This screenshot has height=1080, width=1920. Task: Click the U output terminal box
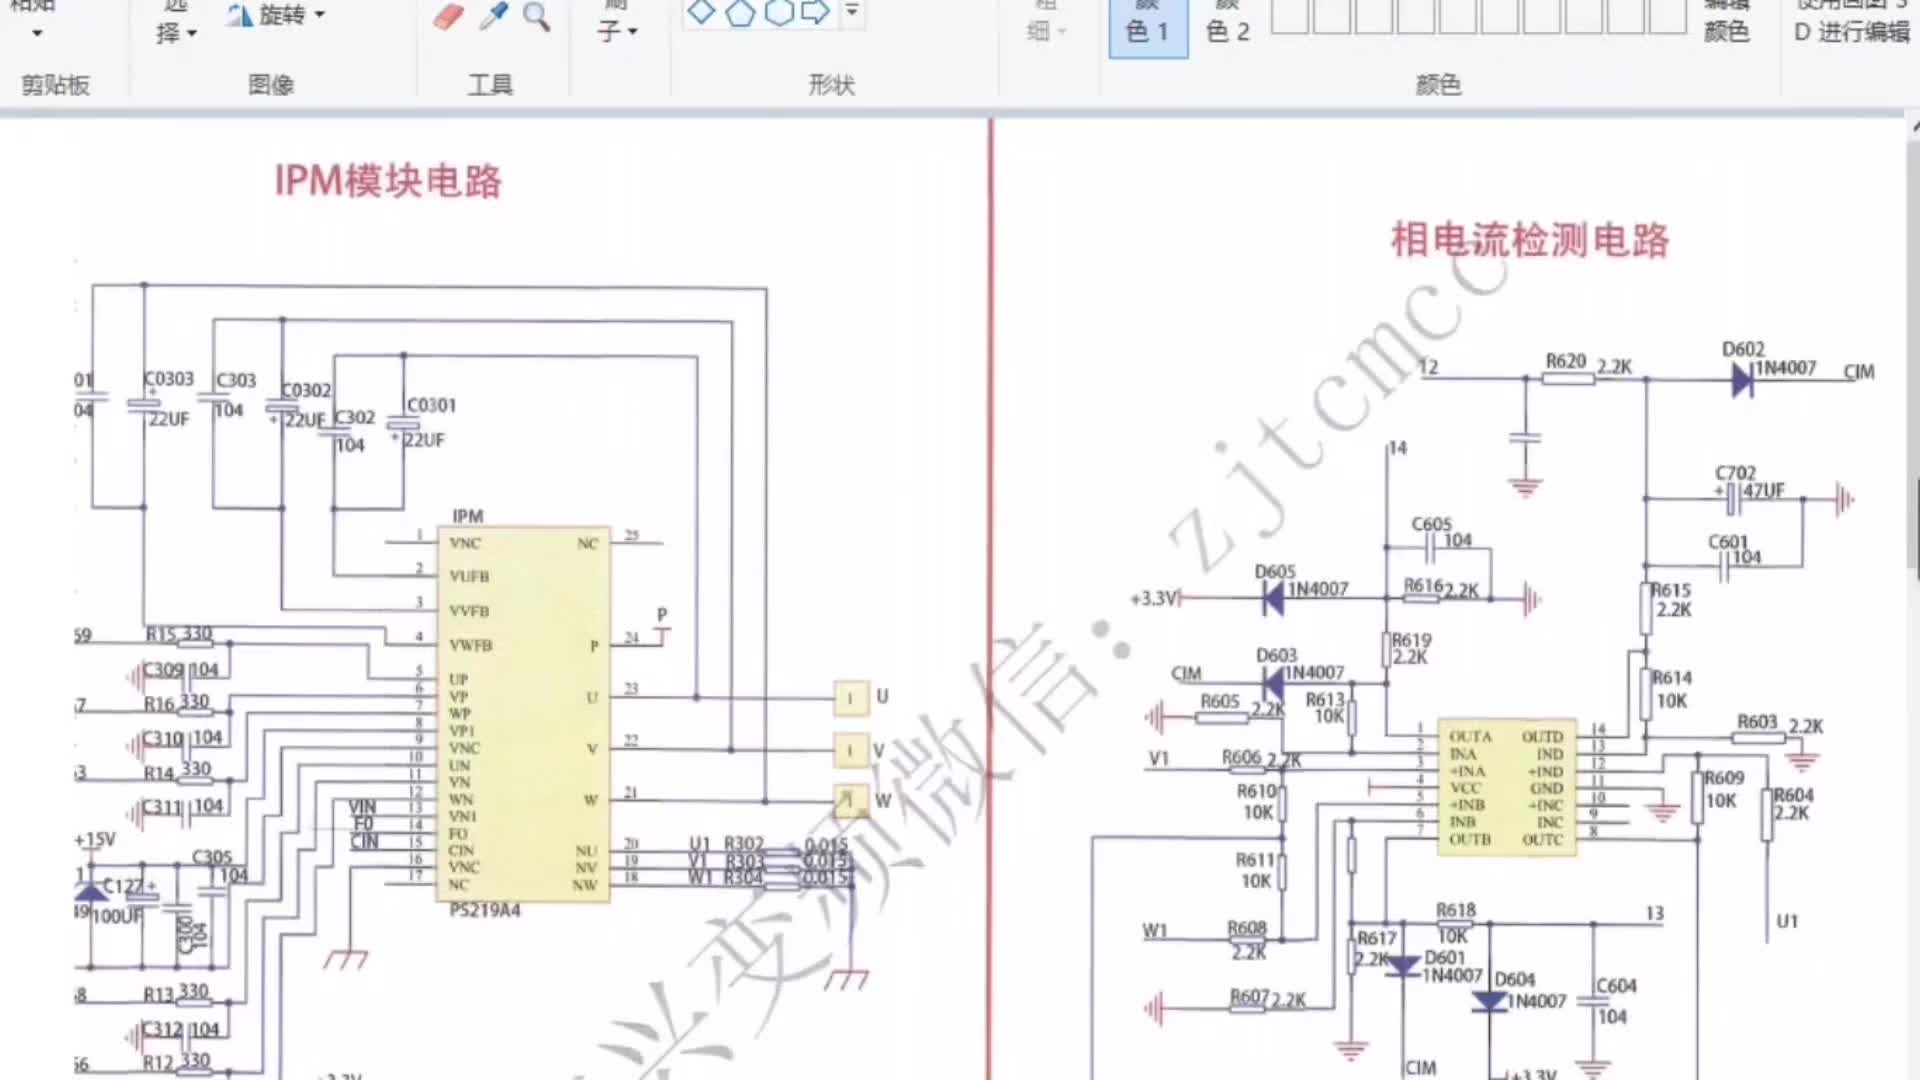point(851,698)
